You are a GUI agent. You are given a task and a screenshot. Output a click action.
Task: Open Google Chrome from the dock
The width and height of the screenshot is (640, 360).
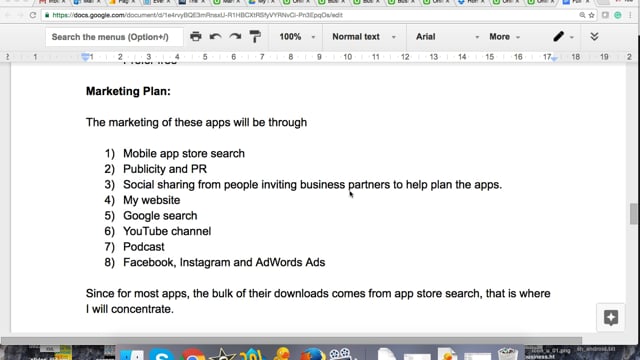[x=192, y=354]
